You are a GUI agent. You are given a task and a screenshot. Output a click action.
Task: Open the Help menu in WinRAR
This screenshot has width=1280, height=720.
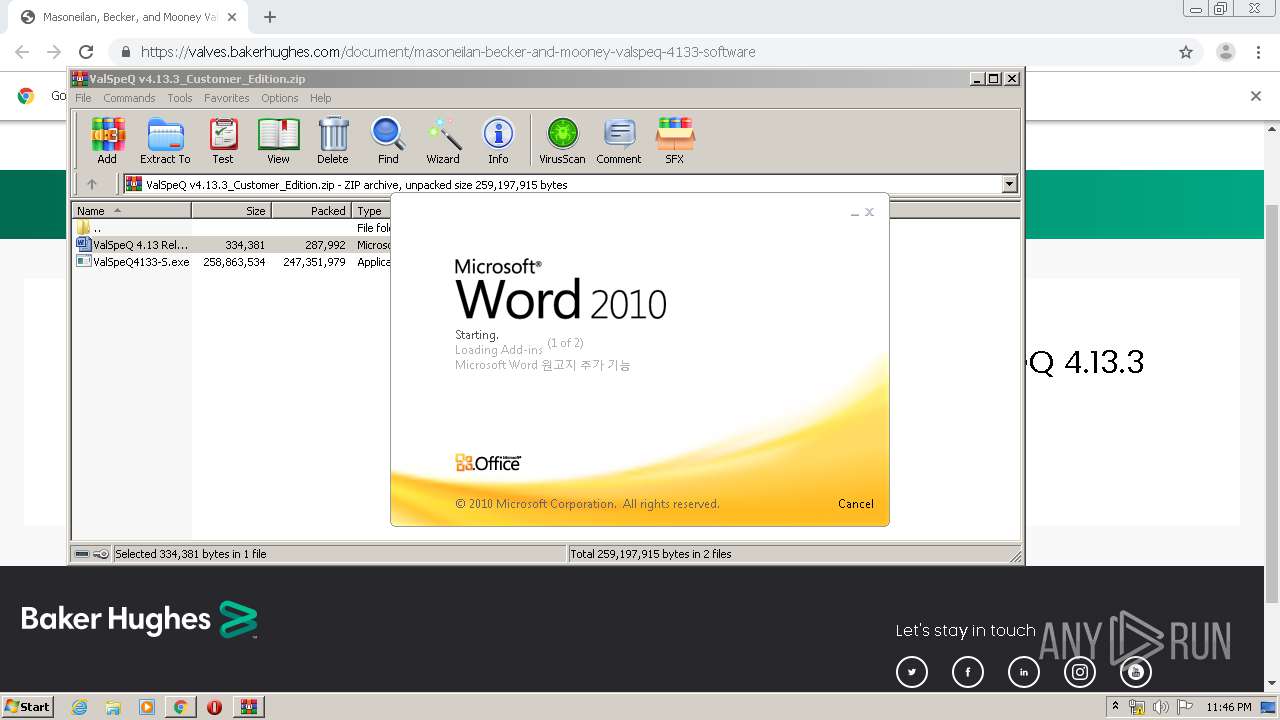[320, 98]
